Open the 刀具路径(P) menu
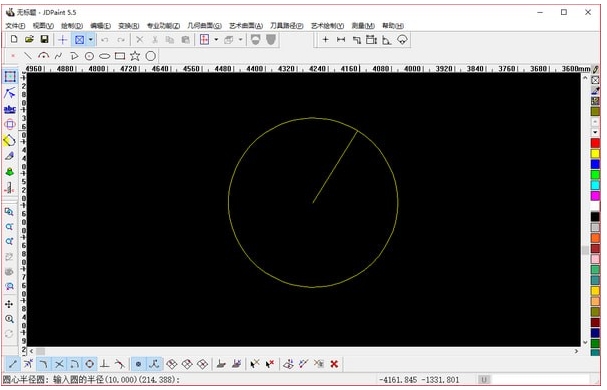Image resolution: width=607 pixels, height=390 pixels. pyautogui.click(x=286, y=26)
